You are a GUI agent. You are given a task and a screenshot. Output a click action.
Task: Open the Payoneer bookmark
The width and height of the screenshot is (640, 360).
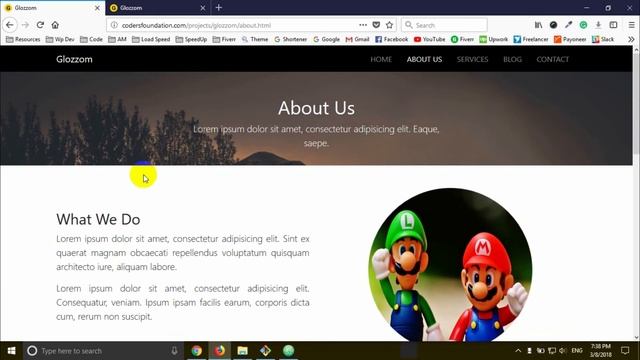[x=570, y=39]
